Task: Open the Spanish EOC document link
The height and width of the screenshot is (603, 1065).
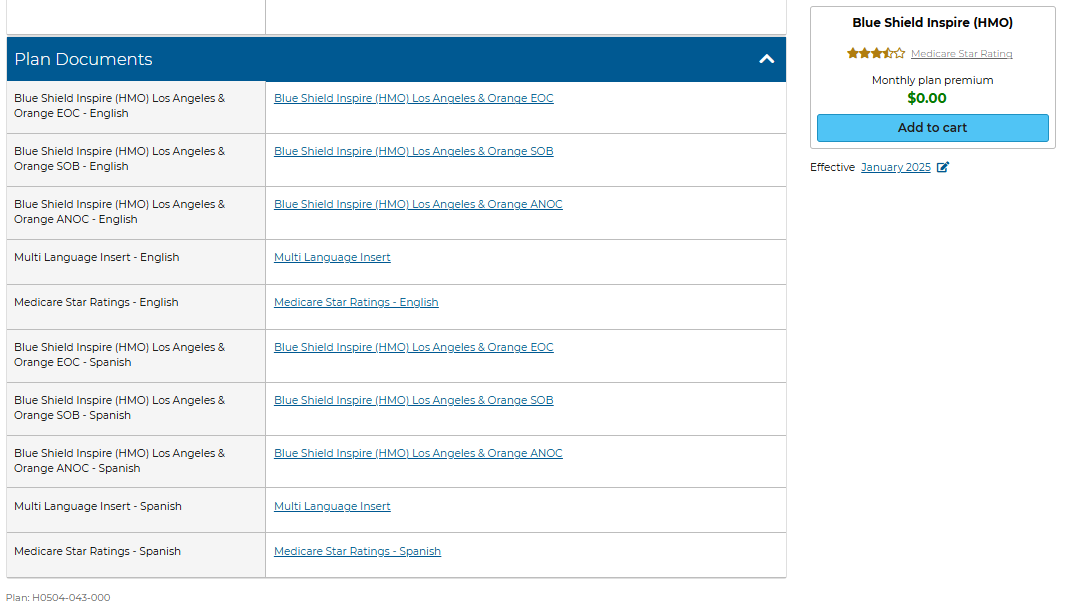Action: coord(414,347)
